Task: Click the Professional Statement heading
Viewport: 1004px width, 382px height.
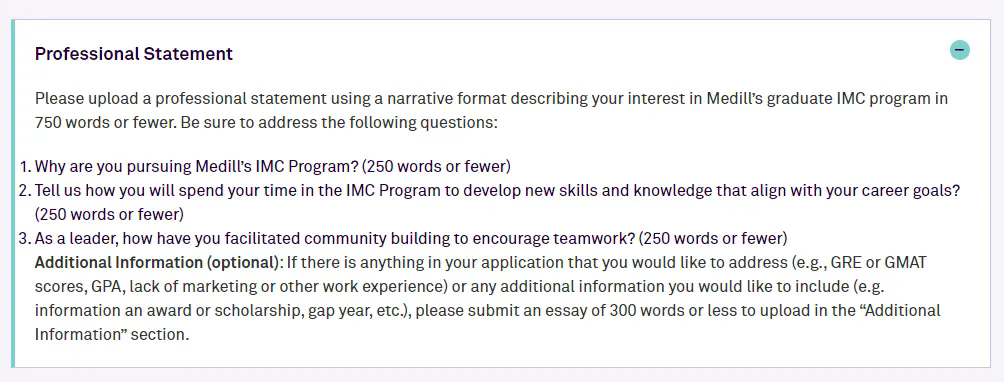Action: tap(134, 54)
